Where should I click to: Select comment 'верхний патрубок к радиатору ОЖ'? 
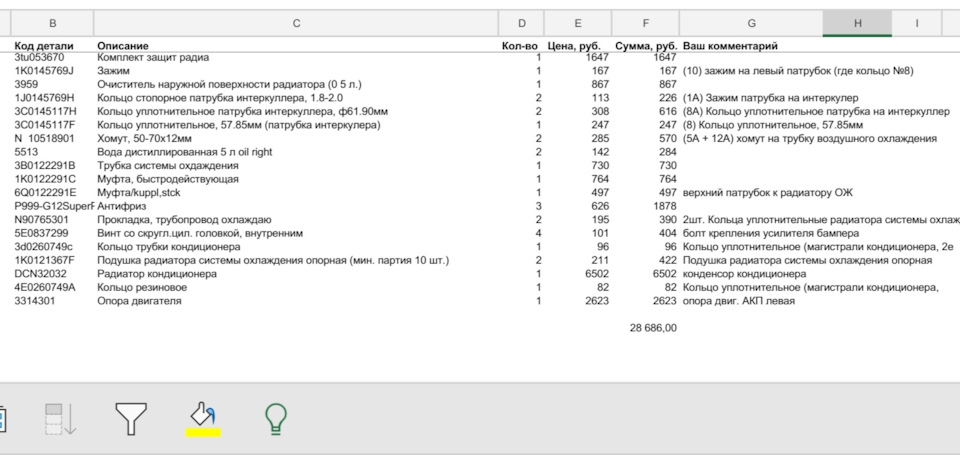[x=768, y=193]
